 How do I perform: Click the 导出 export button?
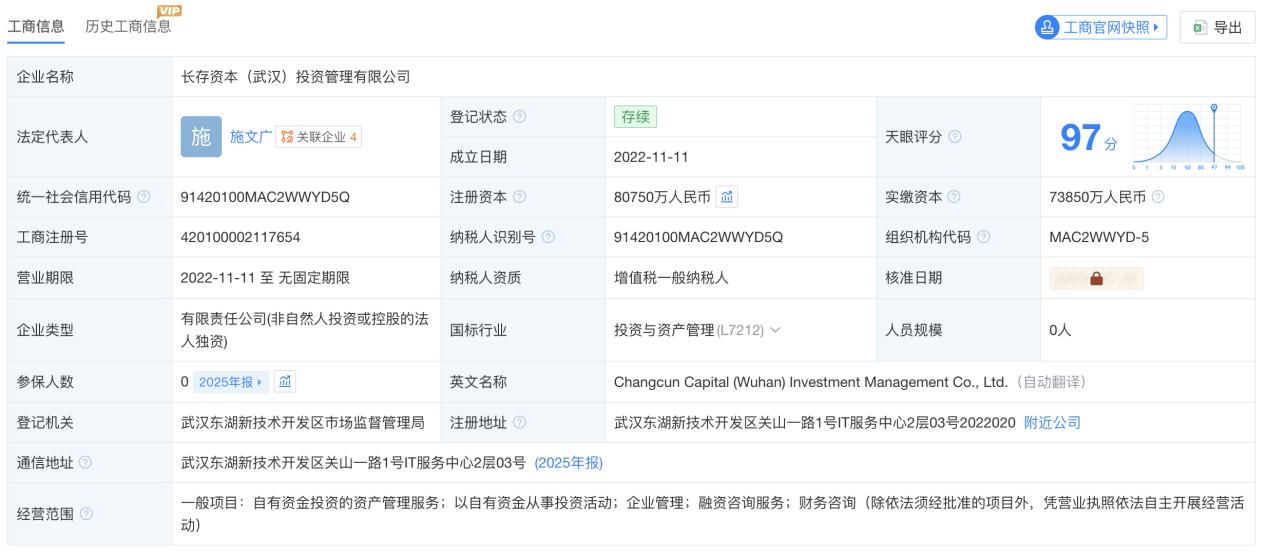tap(1217, 27)
